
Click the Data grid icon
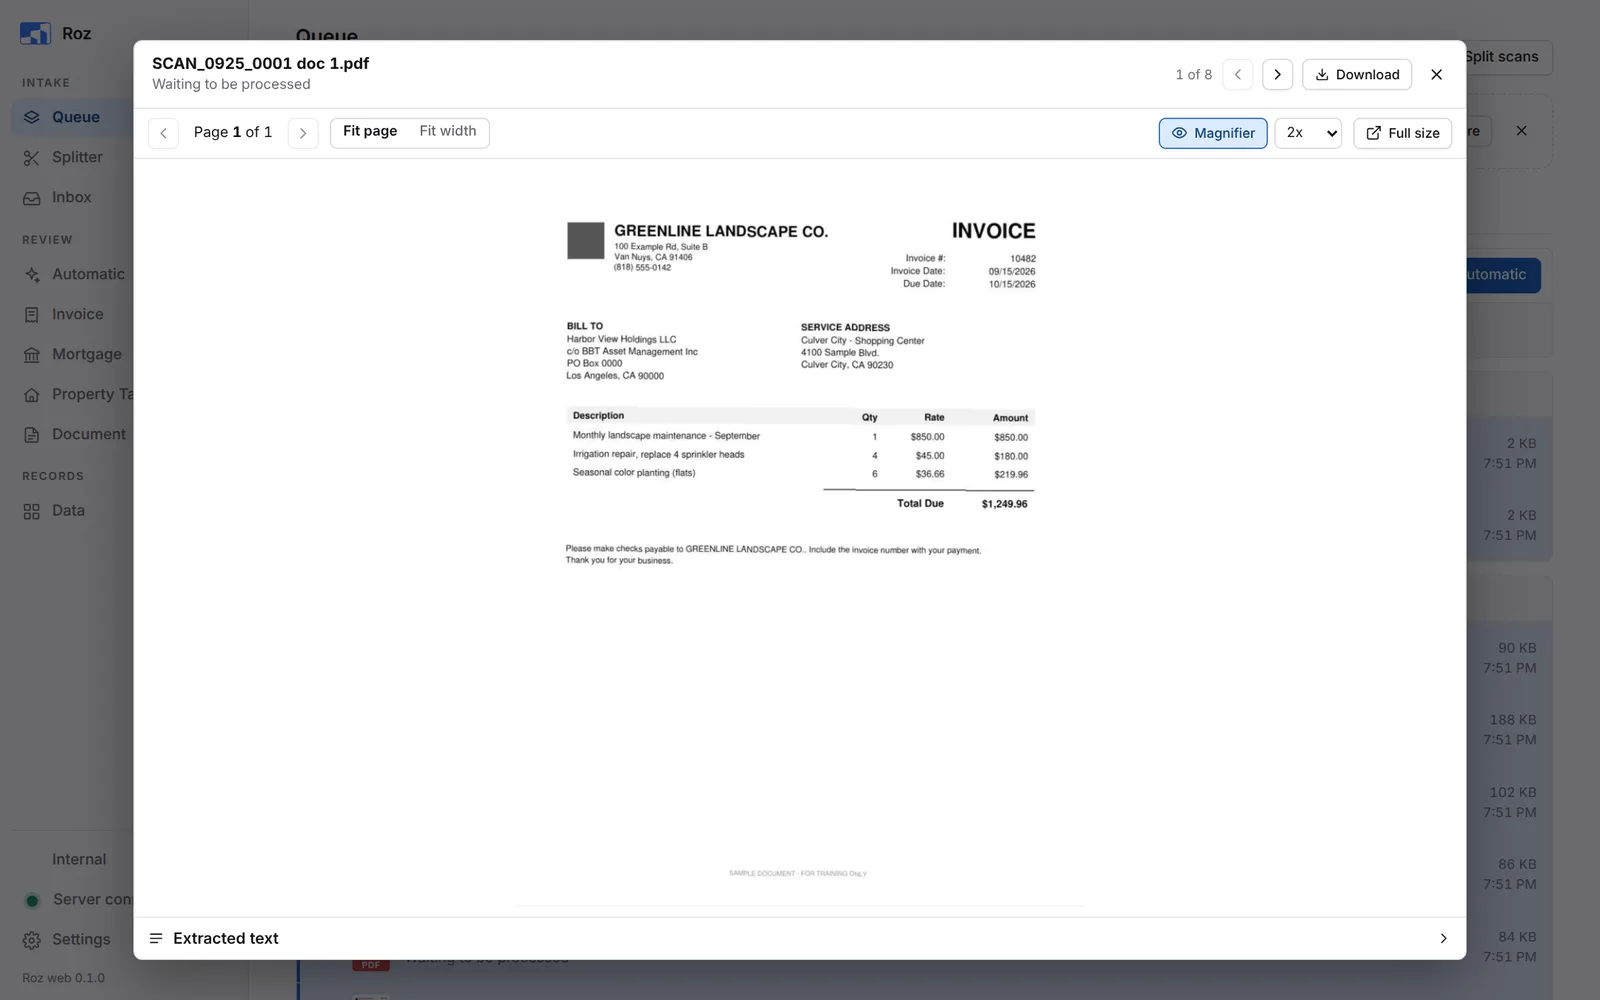[32, 510]
